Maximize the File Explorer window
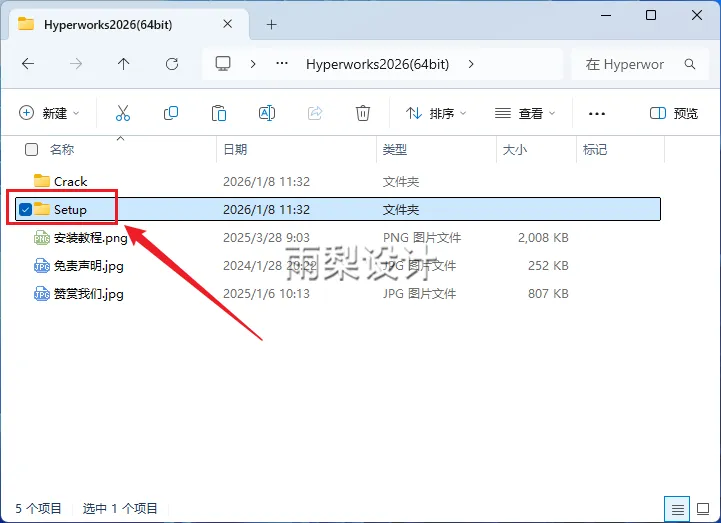The height and width of the screenshot is (523, 721). 651,15
